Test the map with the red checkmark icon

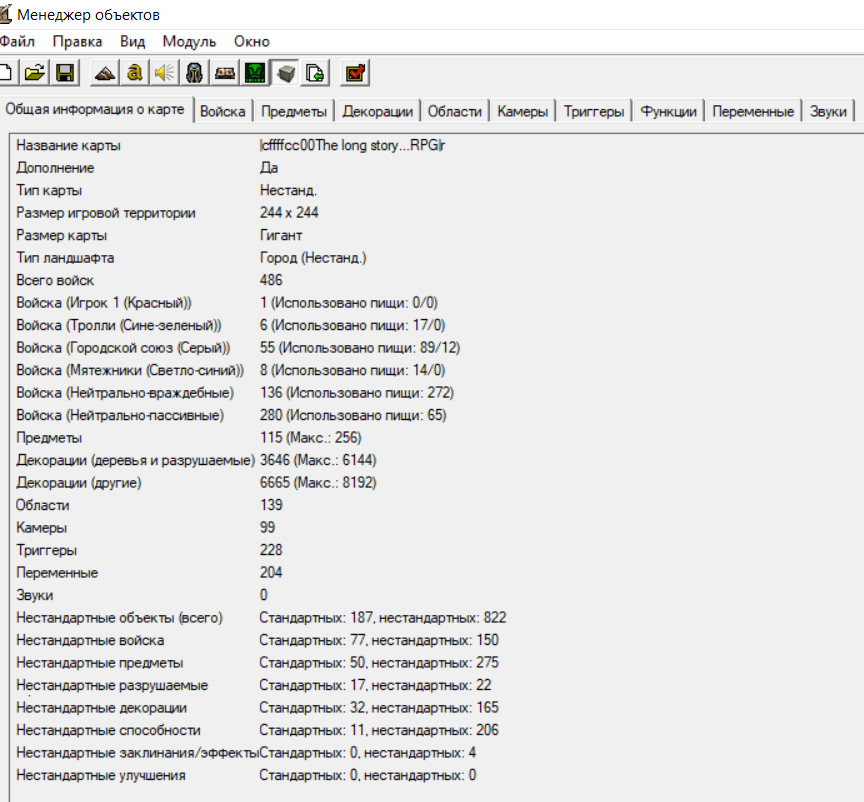[x=355, y=73]
